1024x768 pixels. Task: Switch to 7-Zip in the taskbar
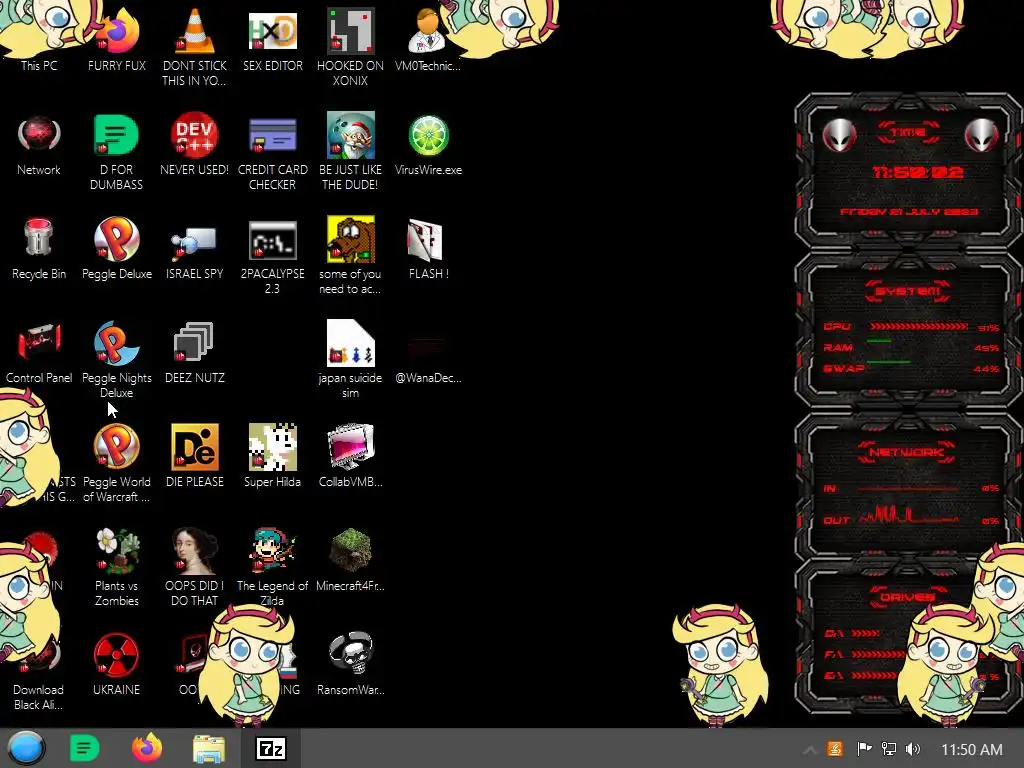point(270,748)
